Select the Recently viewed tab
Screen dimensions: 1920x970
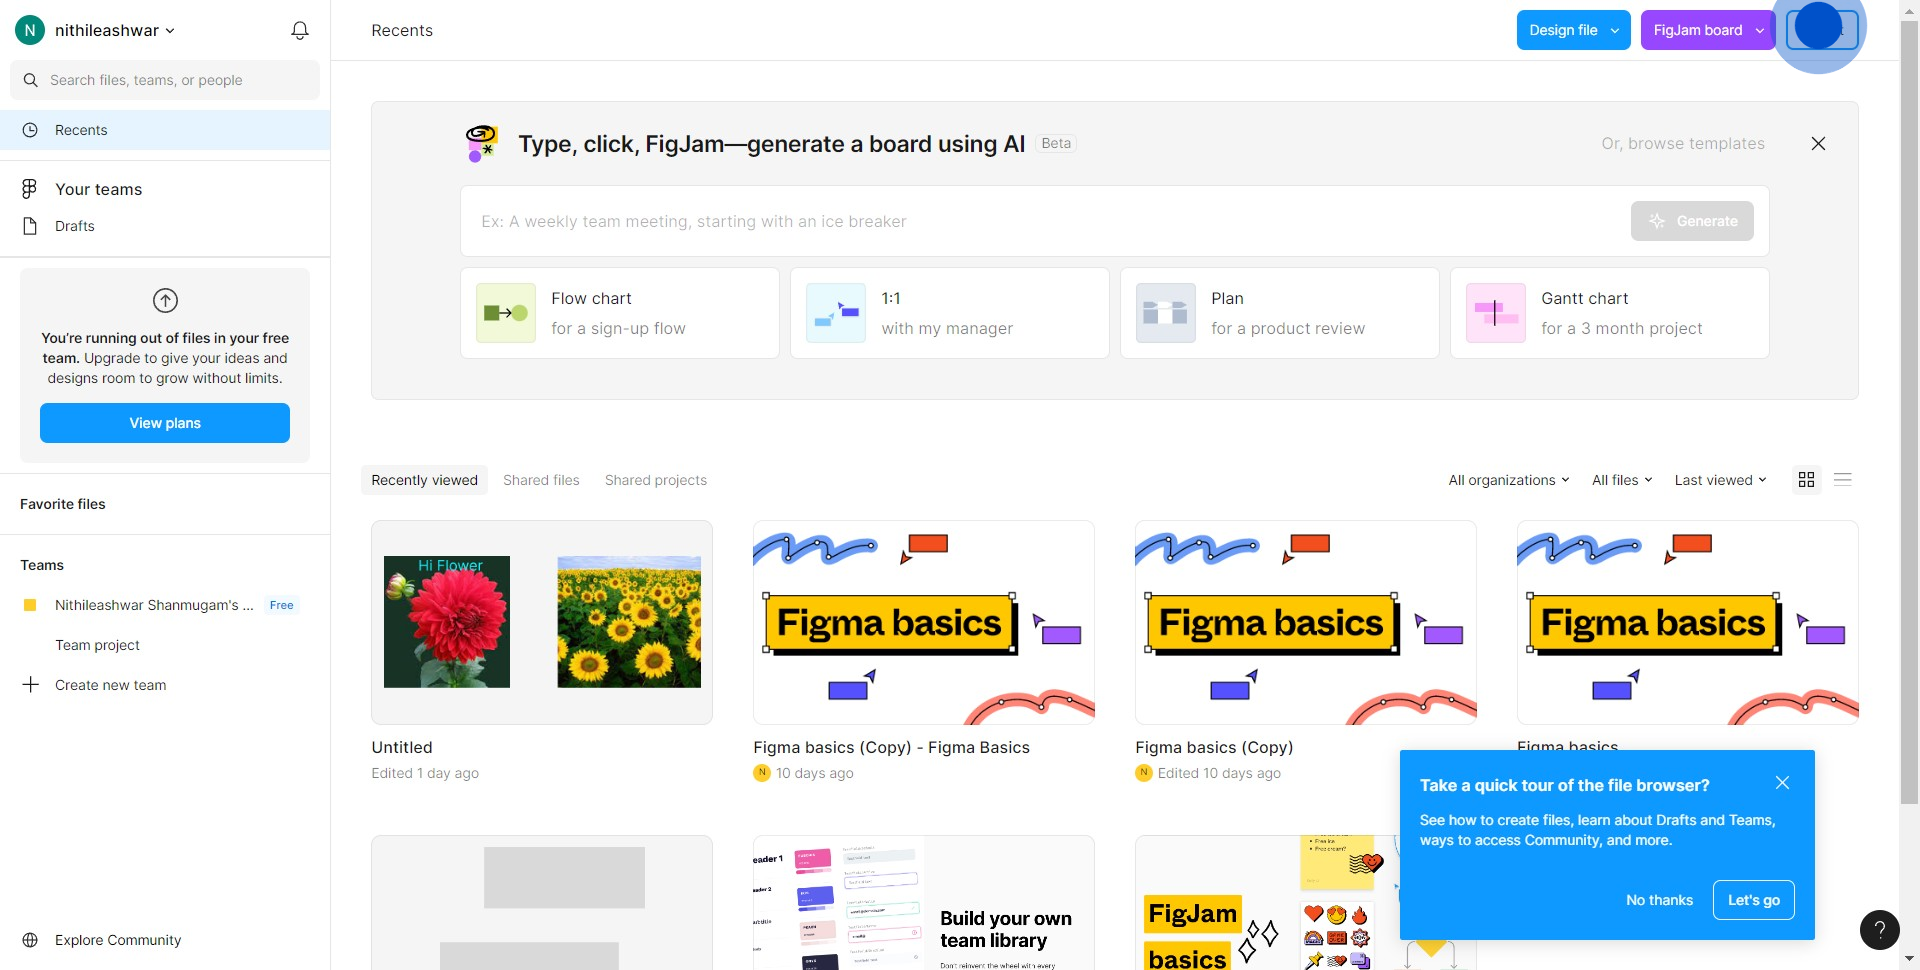(x=425, y=480)
